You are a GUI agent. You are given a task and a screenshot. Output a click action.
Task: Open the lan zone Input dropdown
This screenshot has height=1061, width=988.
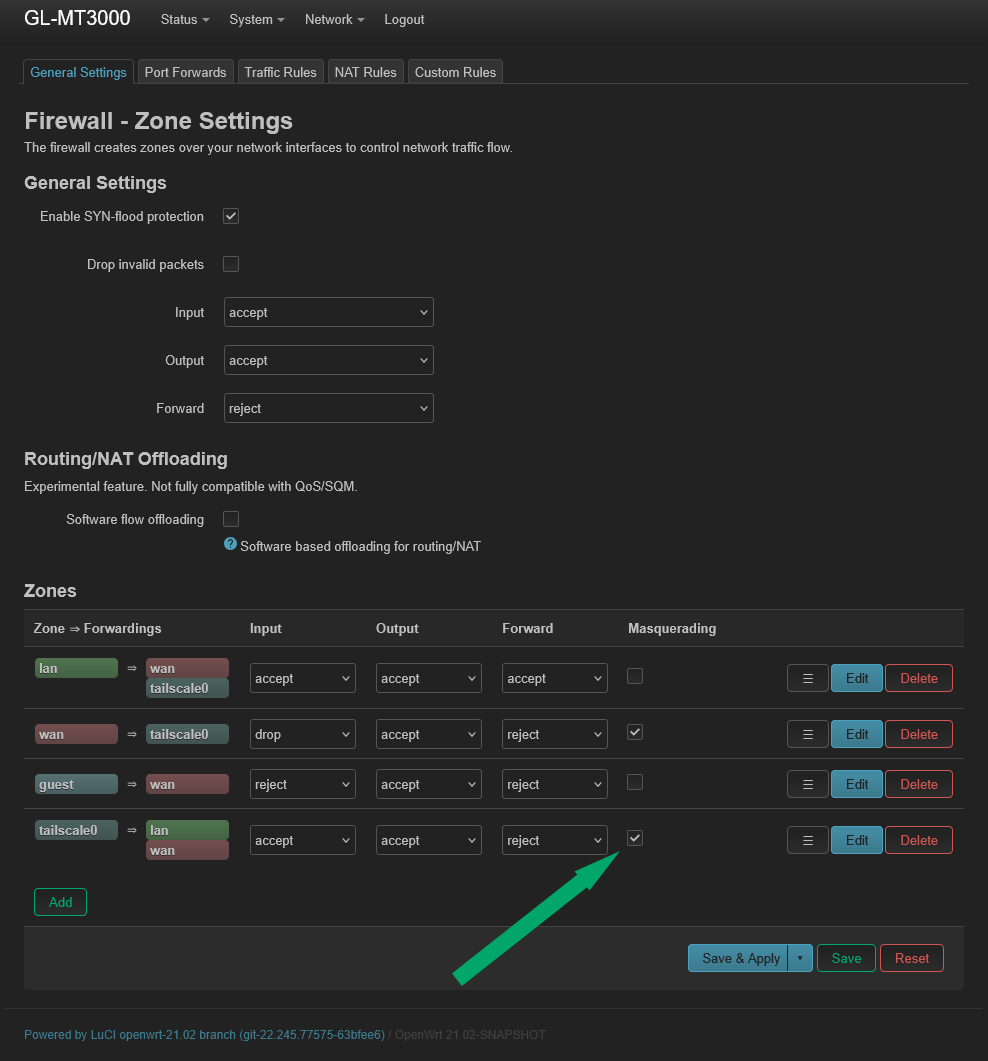[302, 677]
